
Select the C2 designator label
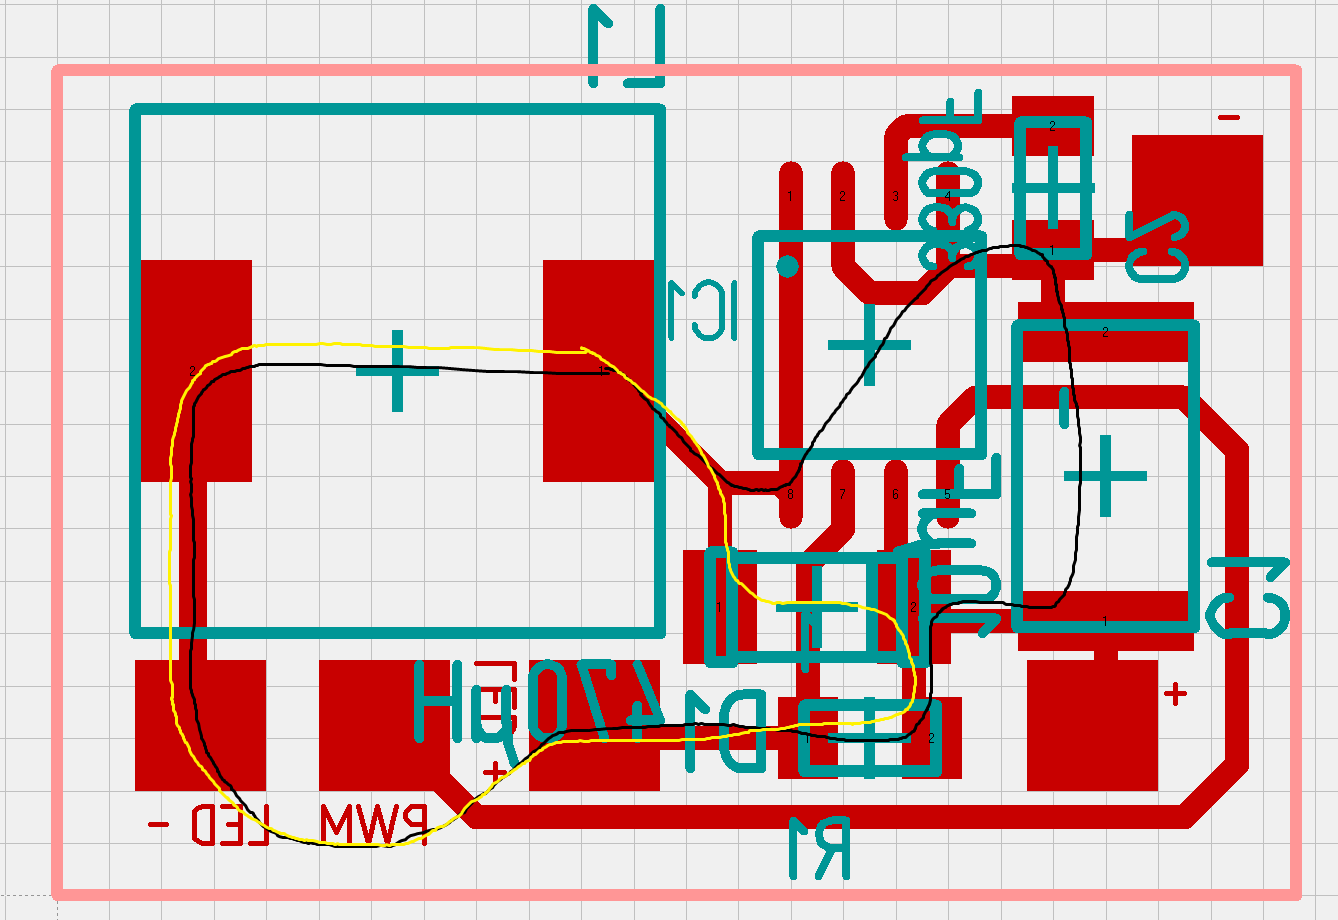coord(1159,247)
